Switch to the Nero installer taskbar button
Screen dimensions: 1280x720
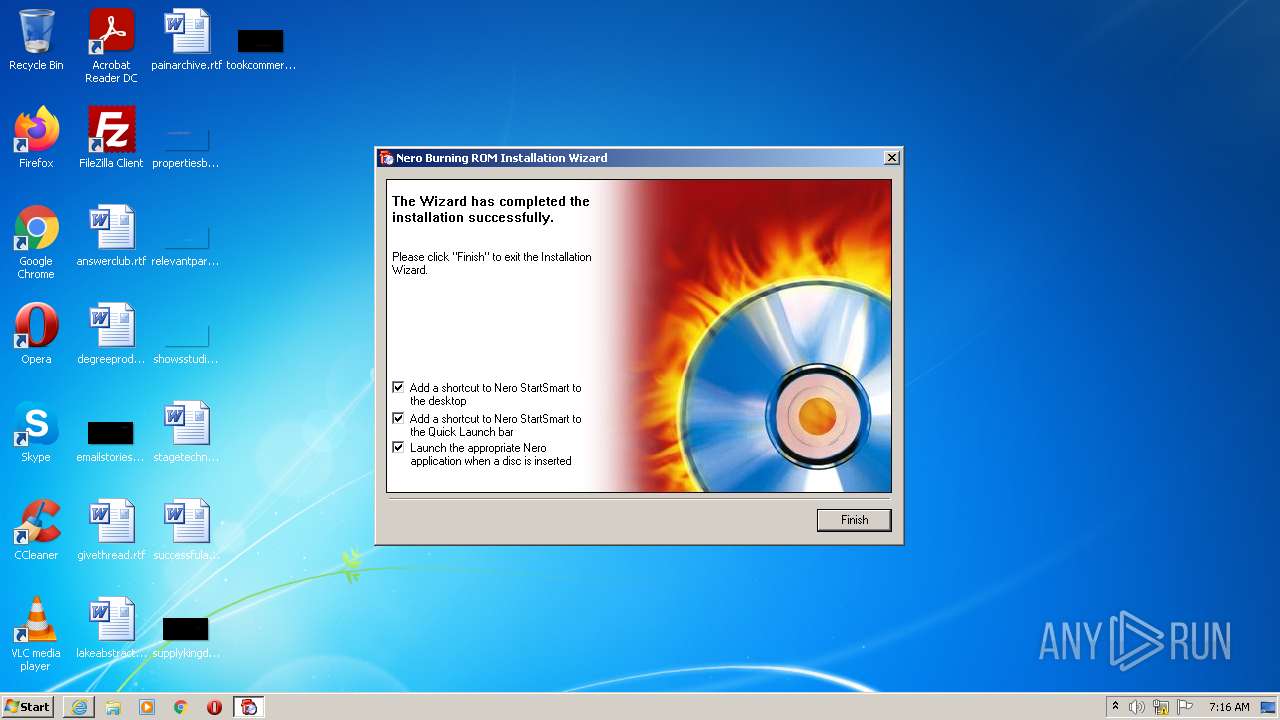[248, 707]
